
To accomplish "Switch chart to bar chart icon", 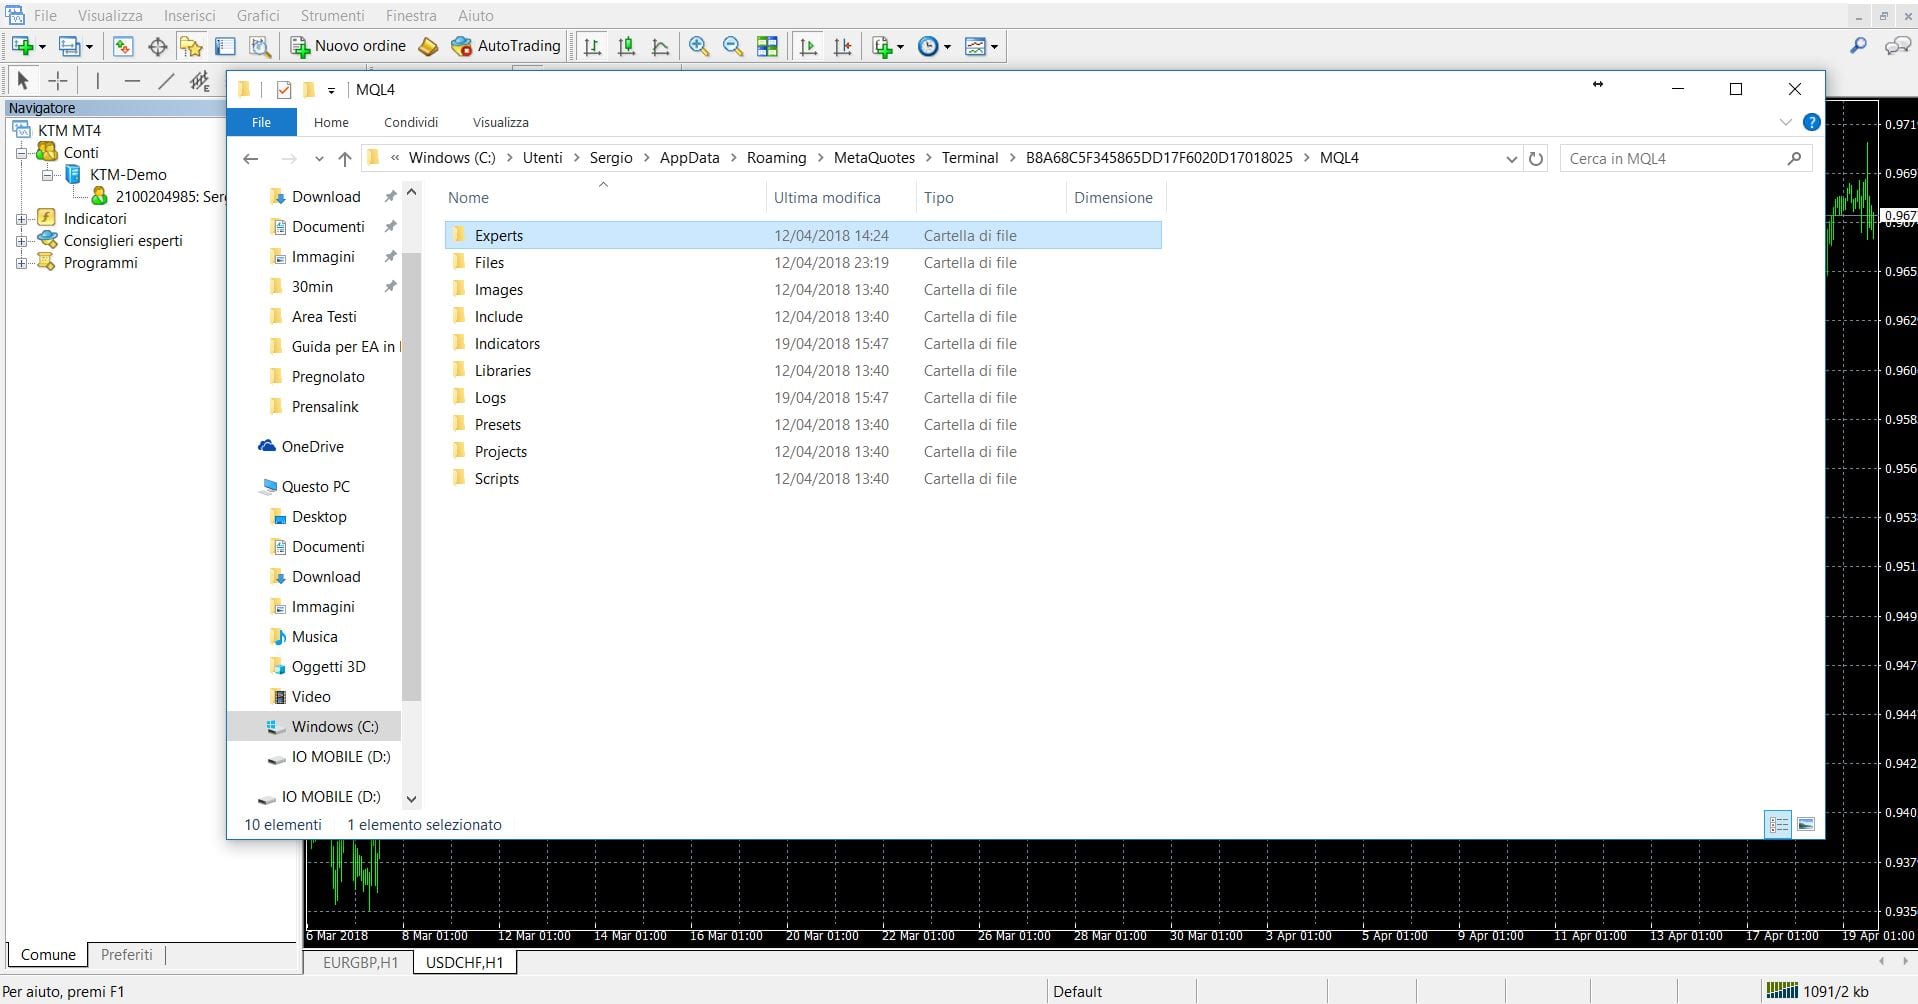I will tap(592, 46).
